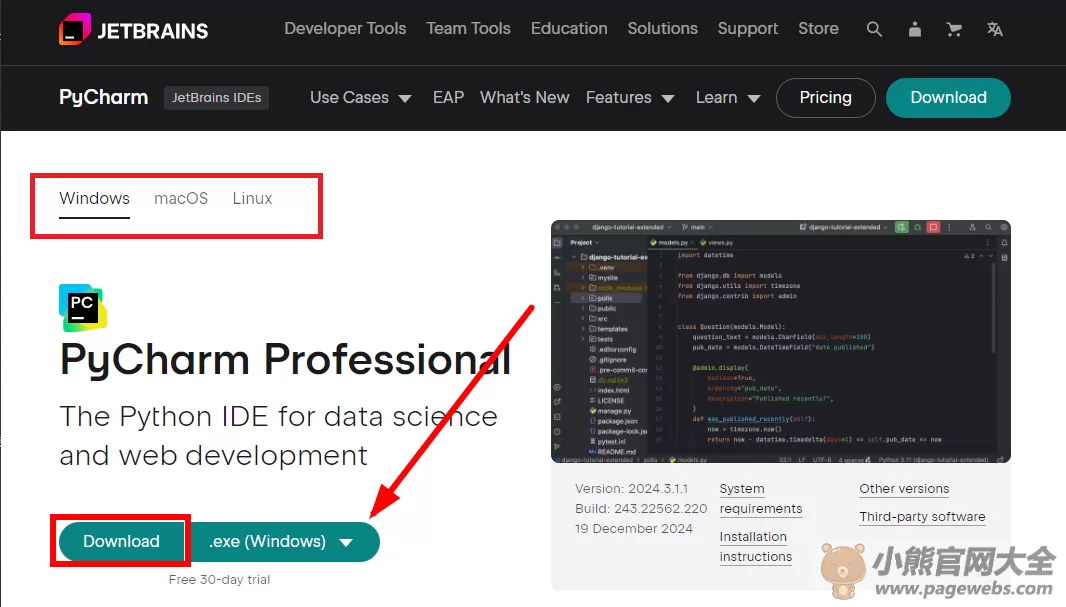Screen dimensions: 1066x607
Task: Switch to the macOS tab
Action: tap(181, 198)
